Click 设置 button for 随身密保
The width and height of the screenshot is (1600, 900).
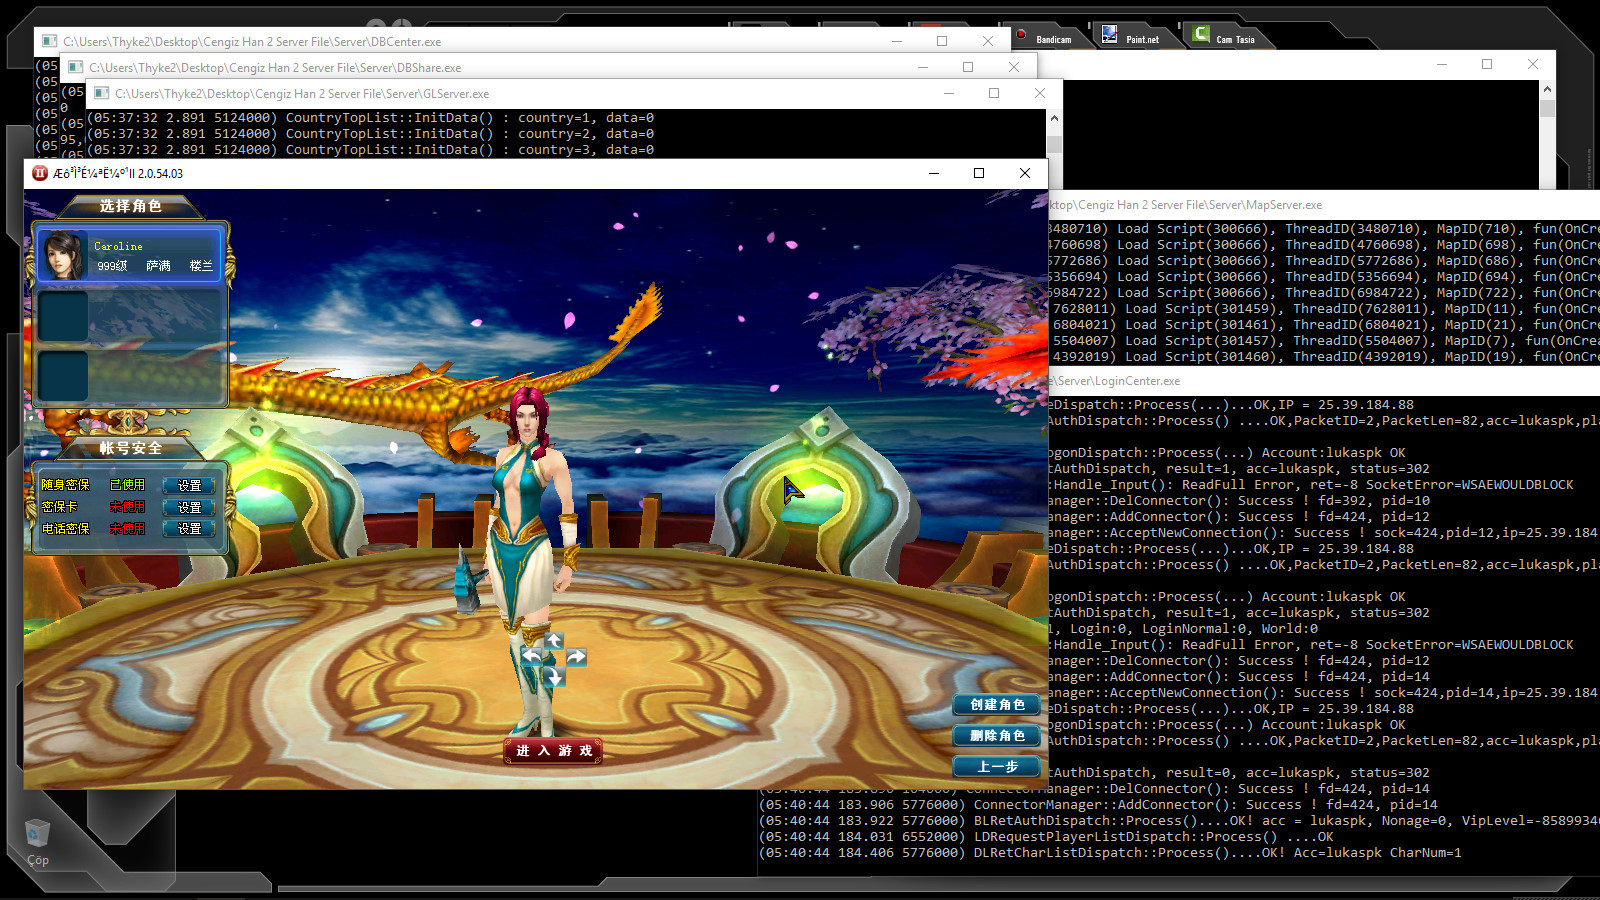tap(189, 485)
